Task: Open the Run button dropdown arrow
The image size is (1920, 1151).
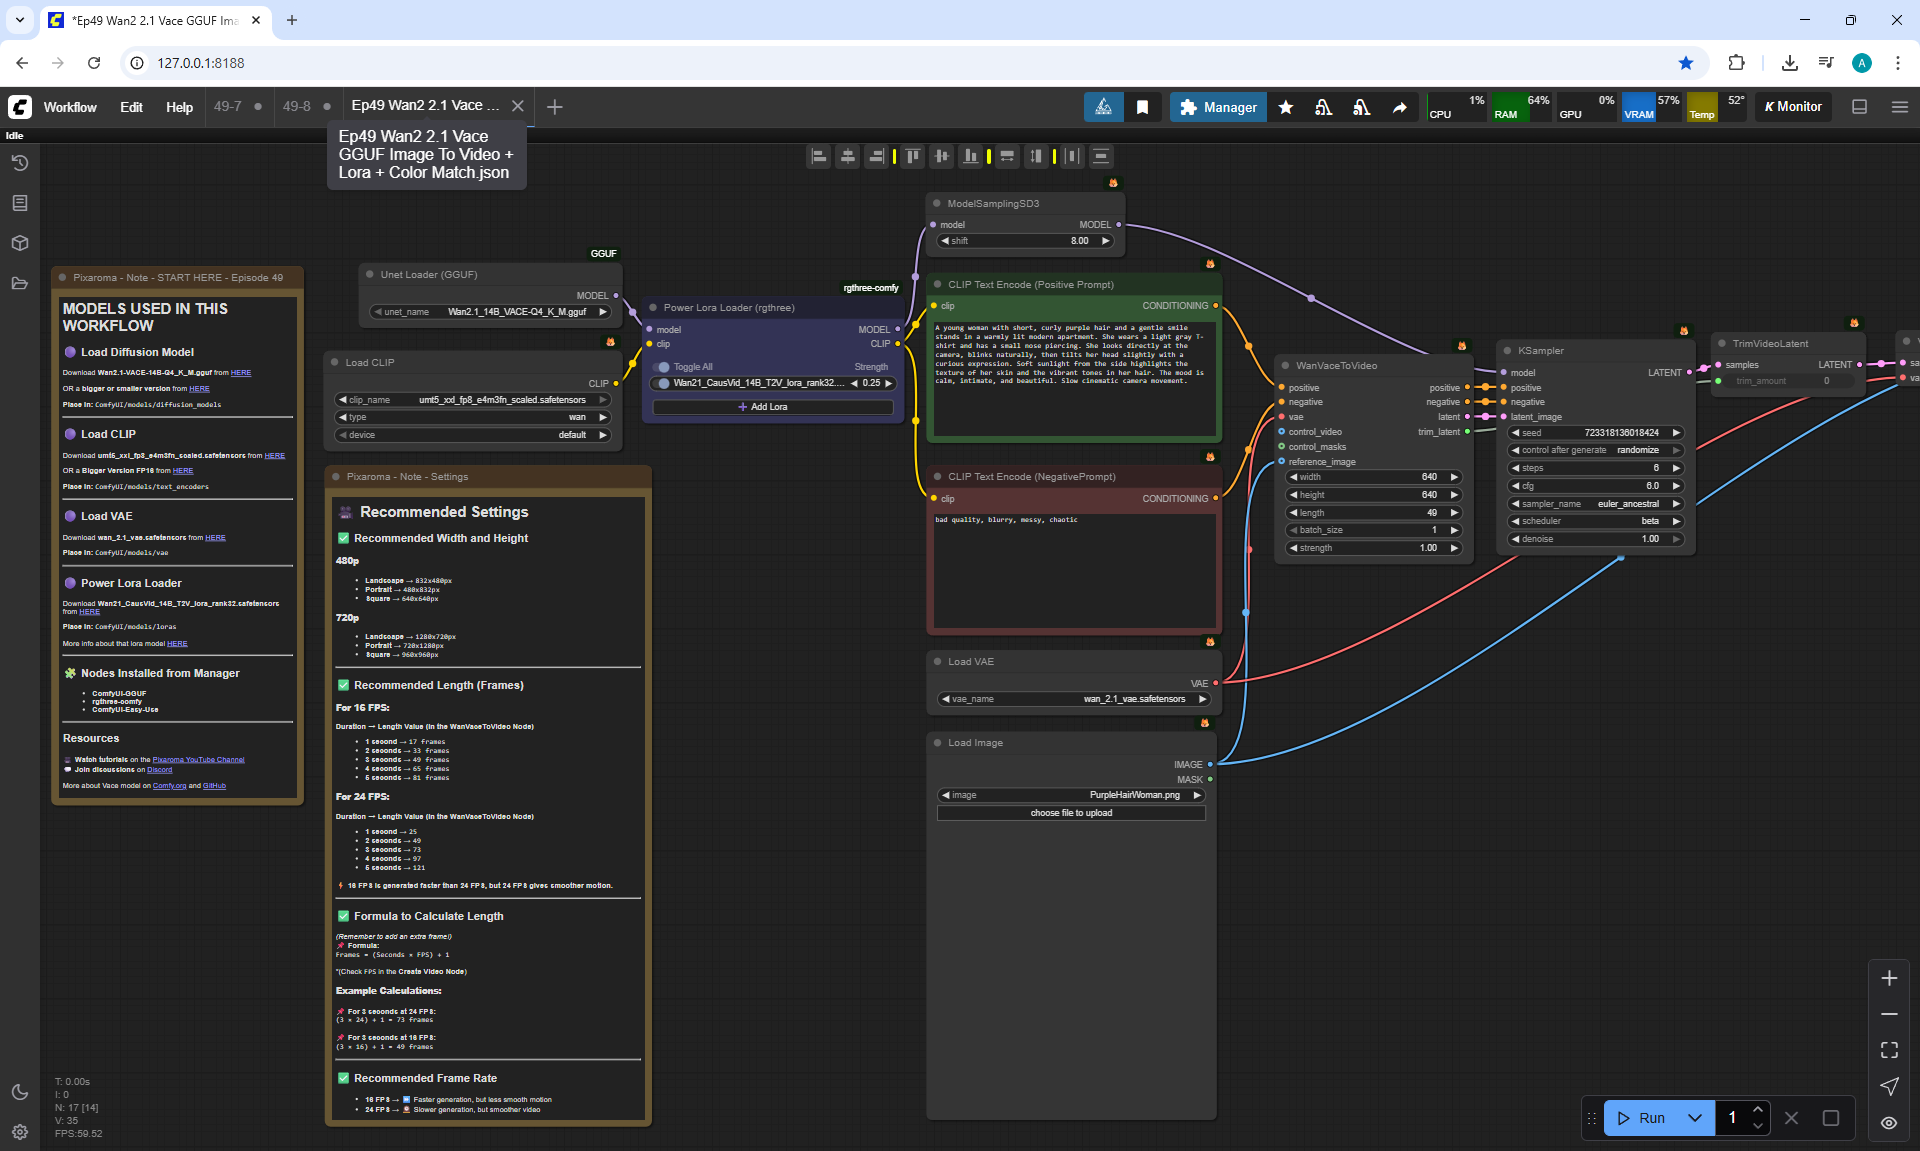Action: 1694,1118
